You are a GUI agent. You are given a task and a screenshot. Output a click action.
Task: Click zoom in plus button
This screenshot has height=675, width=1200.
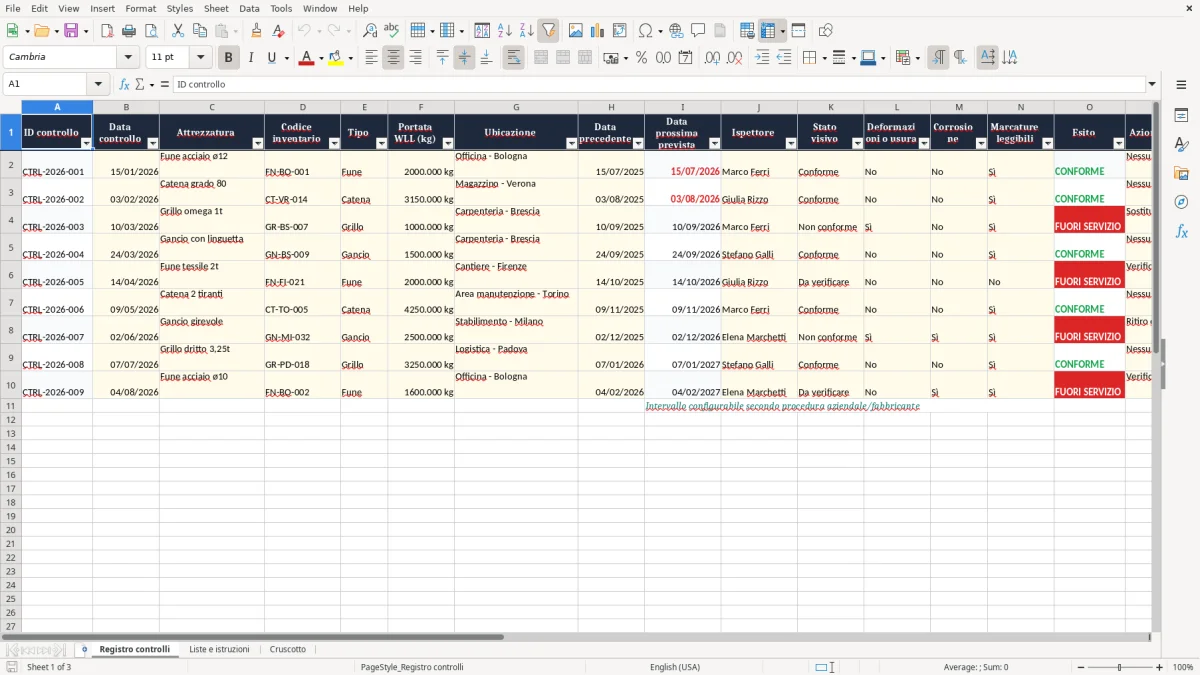pyautogui.click(x=1160, y=667)
